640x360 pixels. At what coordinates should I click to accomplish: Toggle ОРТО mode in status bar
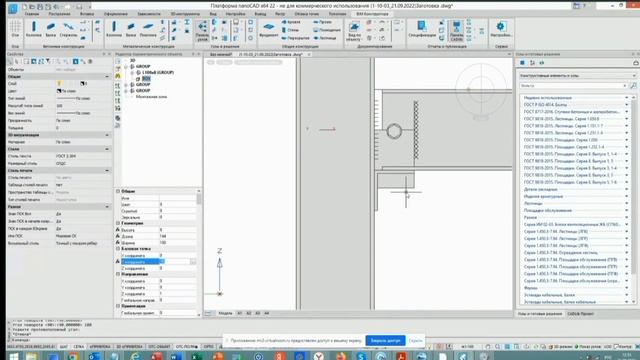coord(208,347)
